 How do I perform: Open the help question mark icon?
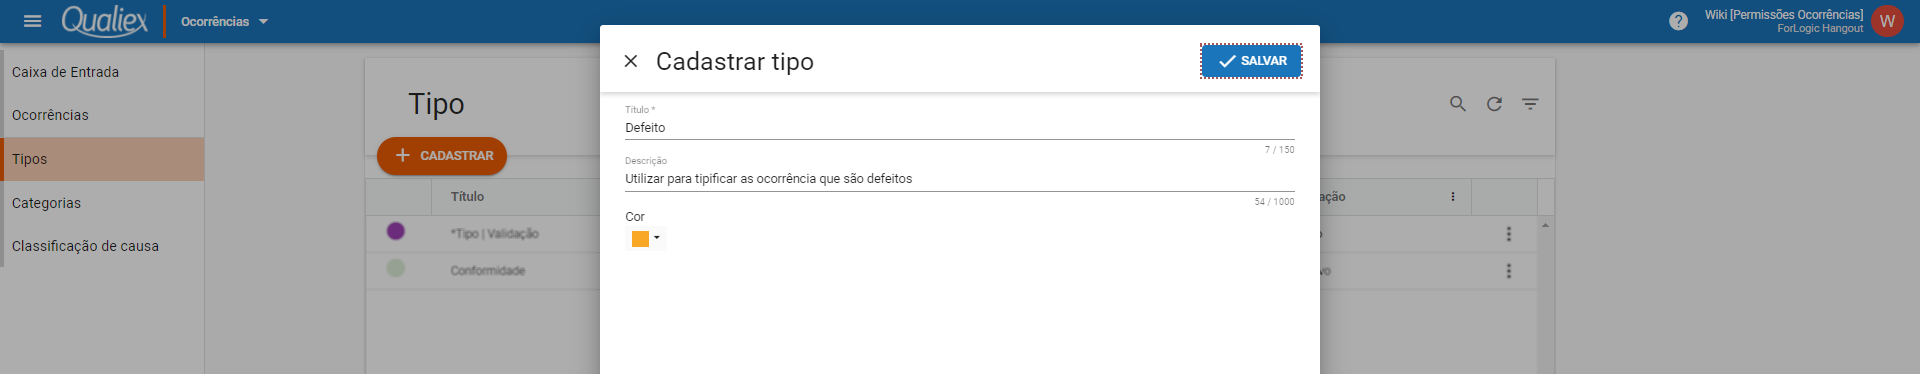[1678, 21]
